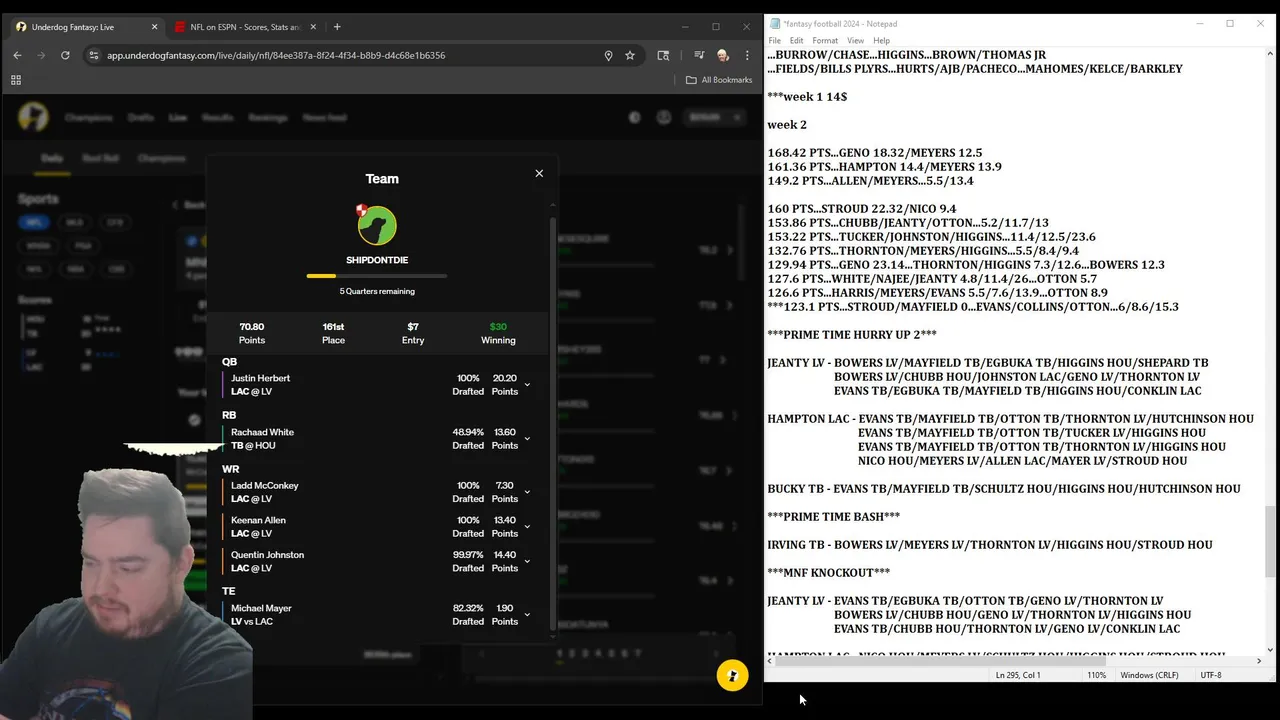1280x720 pixels.
Task: Open site information icon in address bar
Action: coord(93,55)
